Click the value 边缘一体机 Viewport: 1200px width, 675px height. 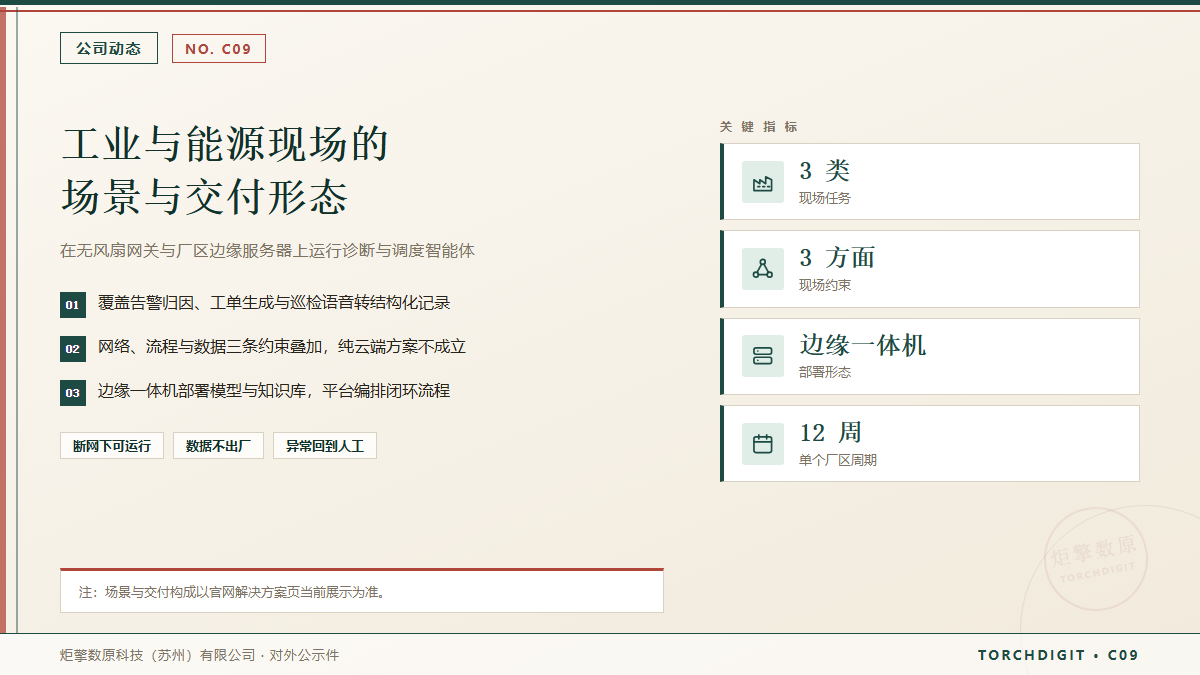[863, 345]
